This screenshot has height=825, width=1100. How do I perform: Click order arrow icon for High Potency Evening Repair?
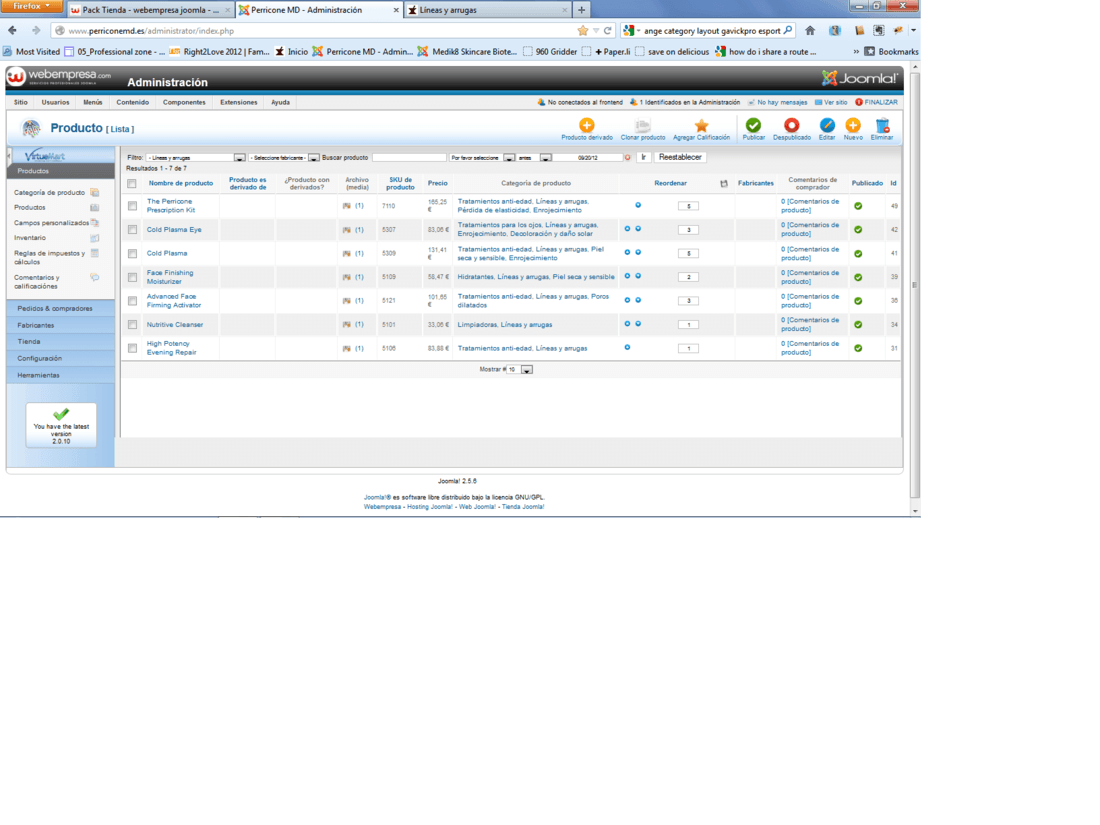(627, 347)
